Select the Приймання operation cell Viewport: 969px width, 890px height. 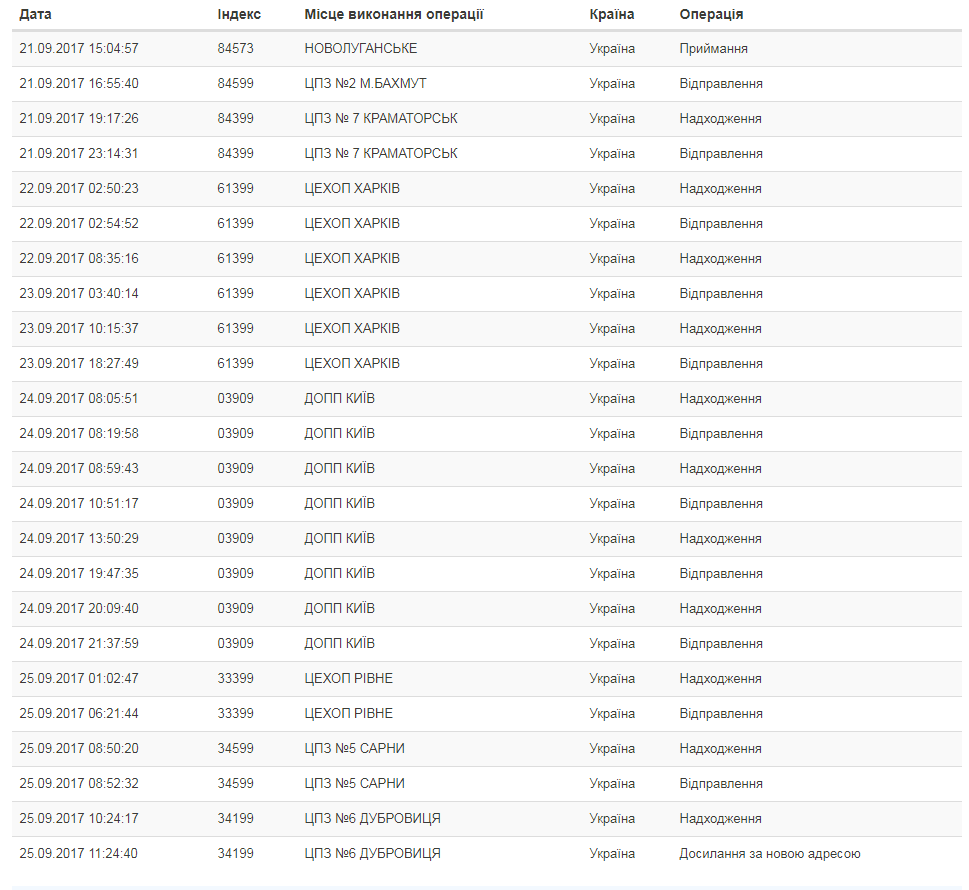point(714,49)
